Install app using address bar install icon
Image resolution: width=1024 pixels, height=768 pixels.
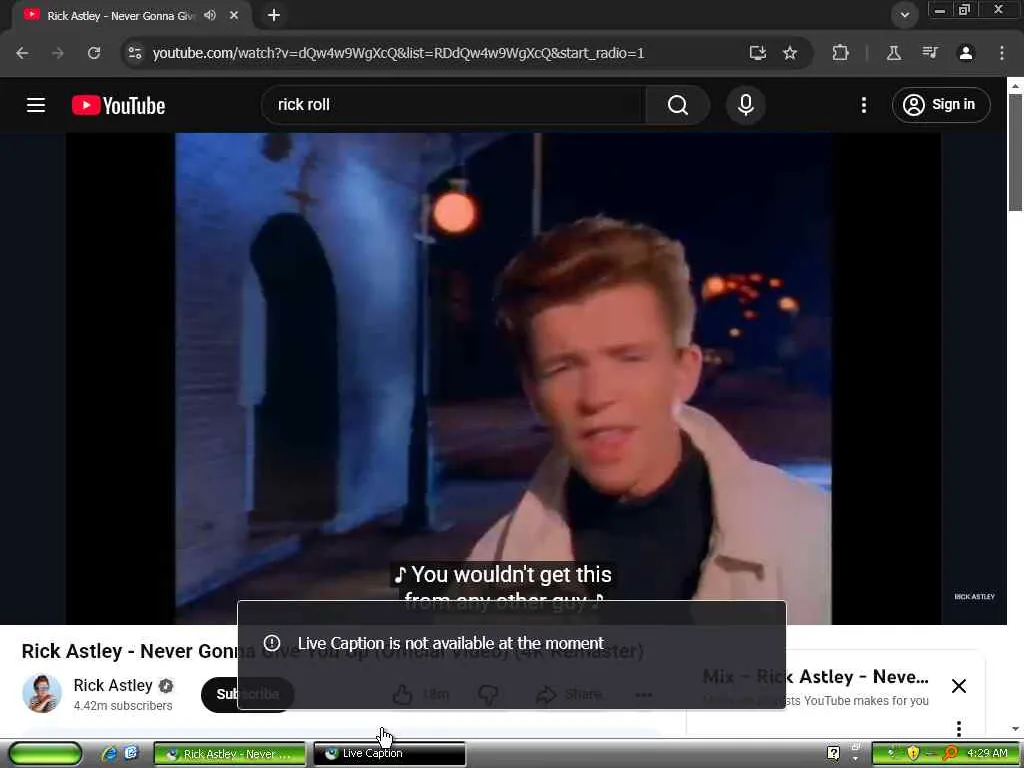tap(758, 53)
